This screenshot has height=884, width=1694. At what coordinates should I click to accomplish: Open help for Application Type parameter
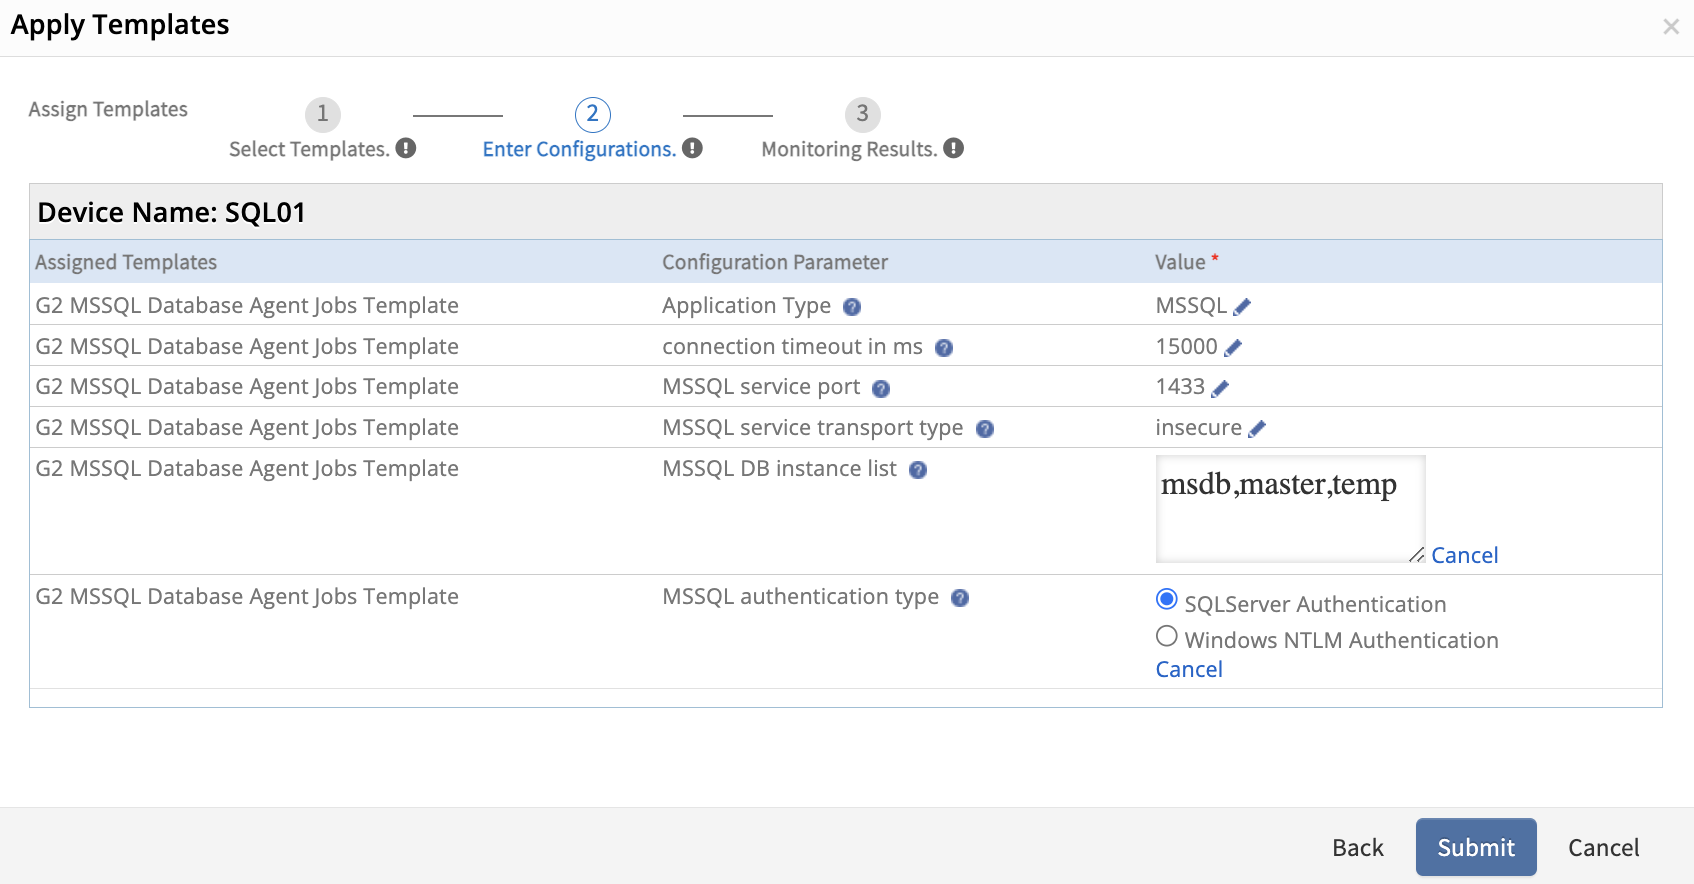tap(852, 307)
